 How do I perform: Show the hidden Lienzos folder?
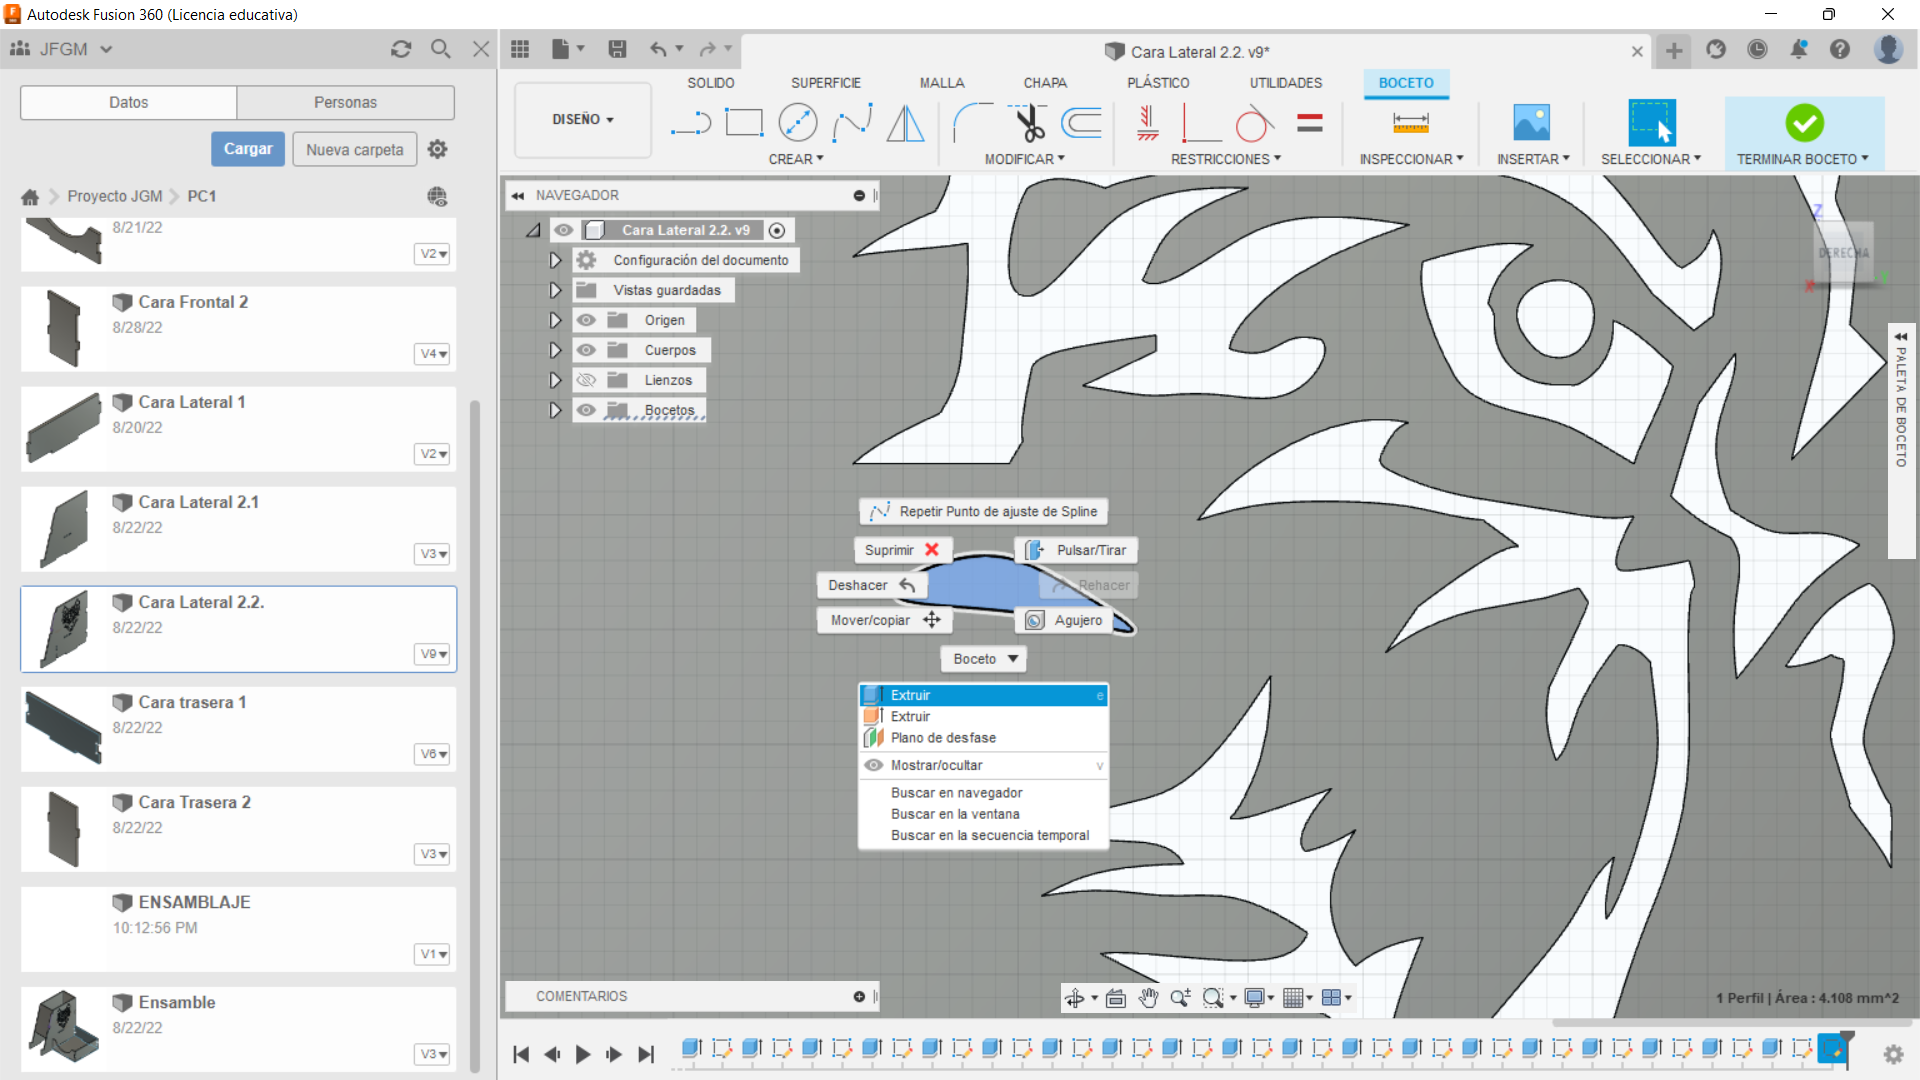(587, 380)
